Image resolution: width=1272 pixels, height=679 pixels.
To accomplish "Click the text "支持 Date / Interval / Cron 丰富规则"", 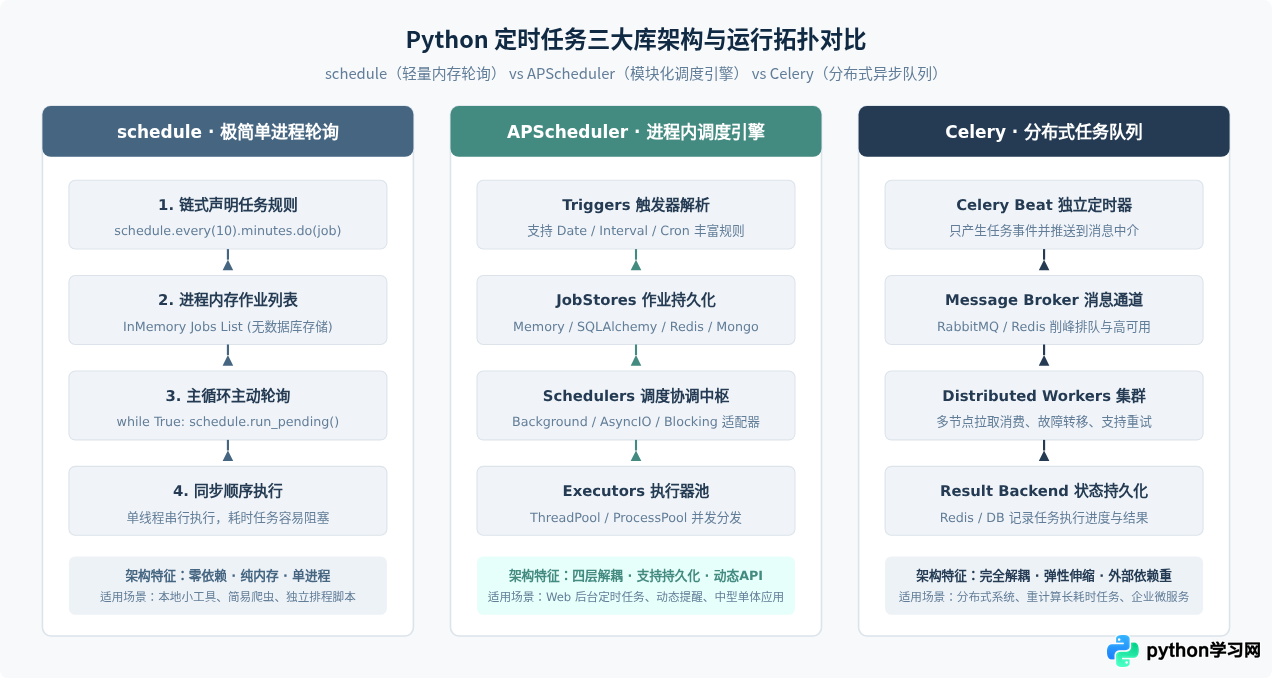I will point(636,231).
